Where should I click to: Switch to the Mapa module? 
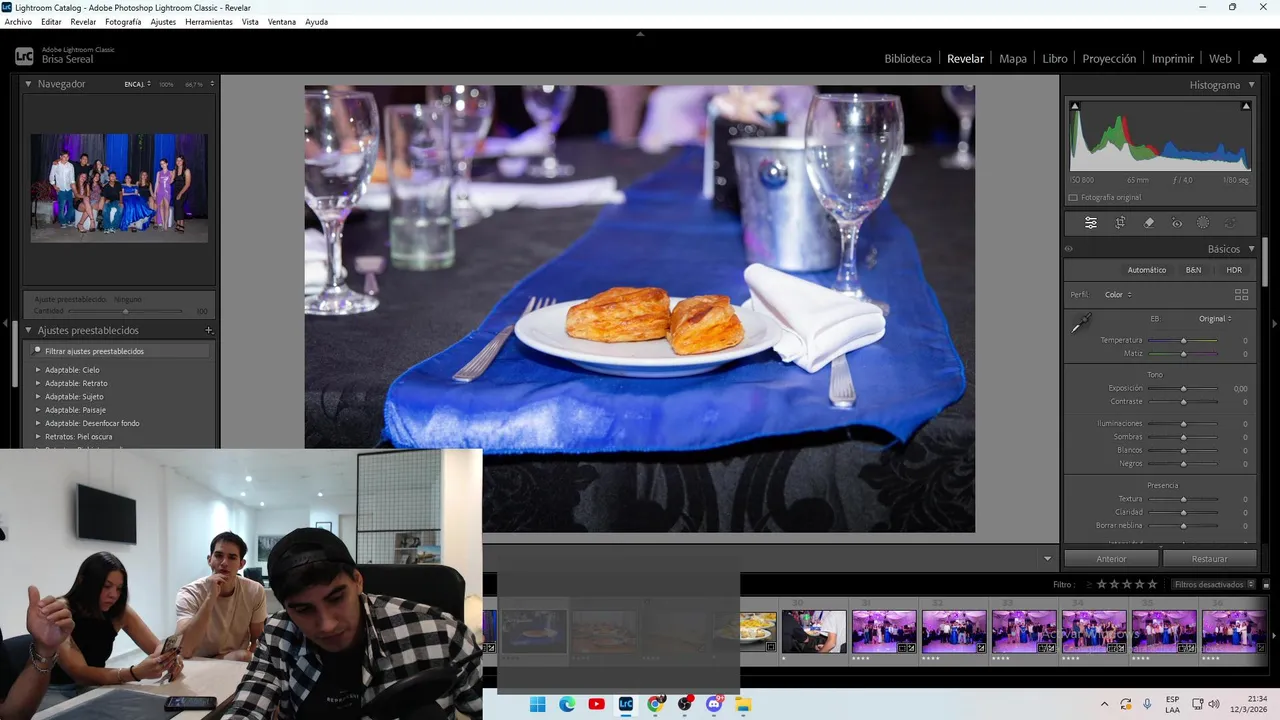(1013, 59)
